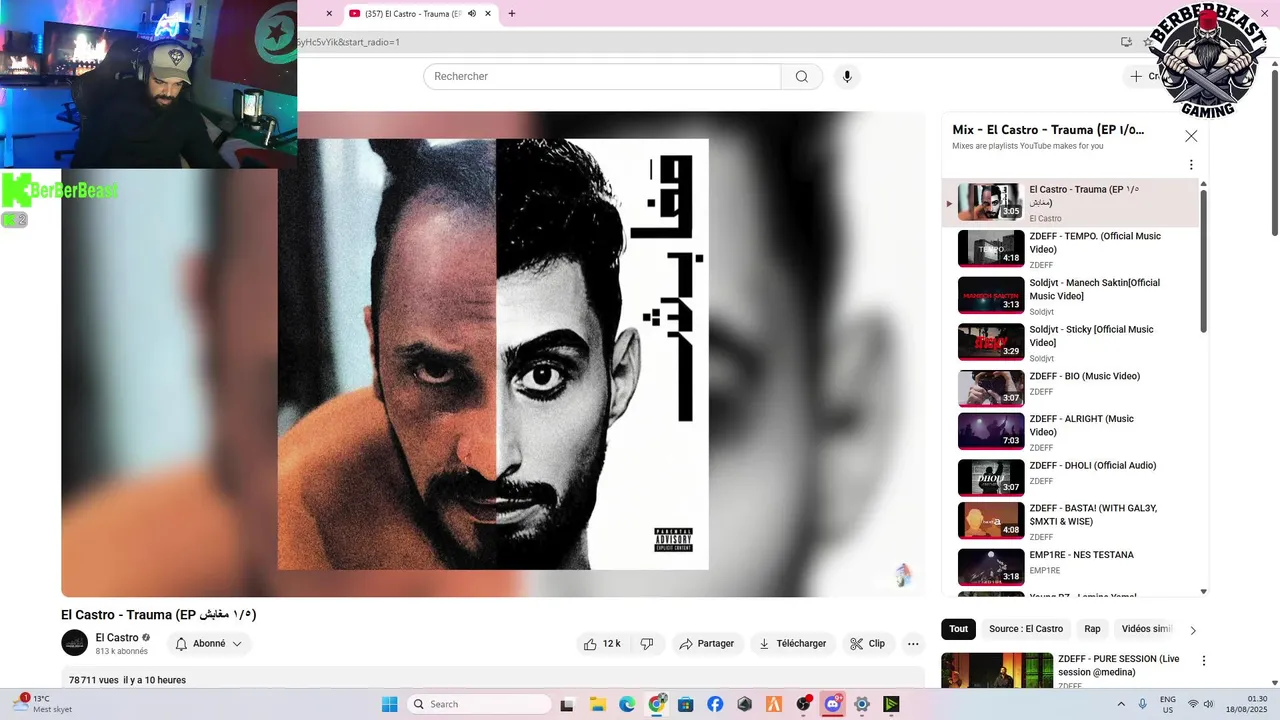This screenshot has height=720, width=1280.
Task: Close the El Castro Trauma tab
Action: pos(489,14)
